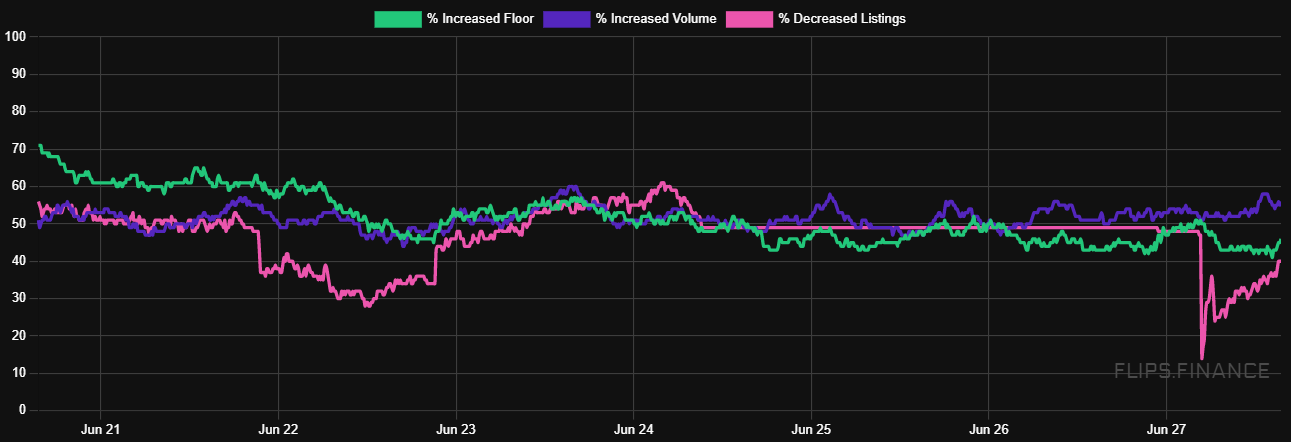Click the 70 y-axis value label
This screenshot has height=442, width=1291.
(18, 149)
